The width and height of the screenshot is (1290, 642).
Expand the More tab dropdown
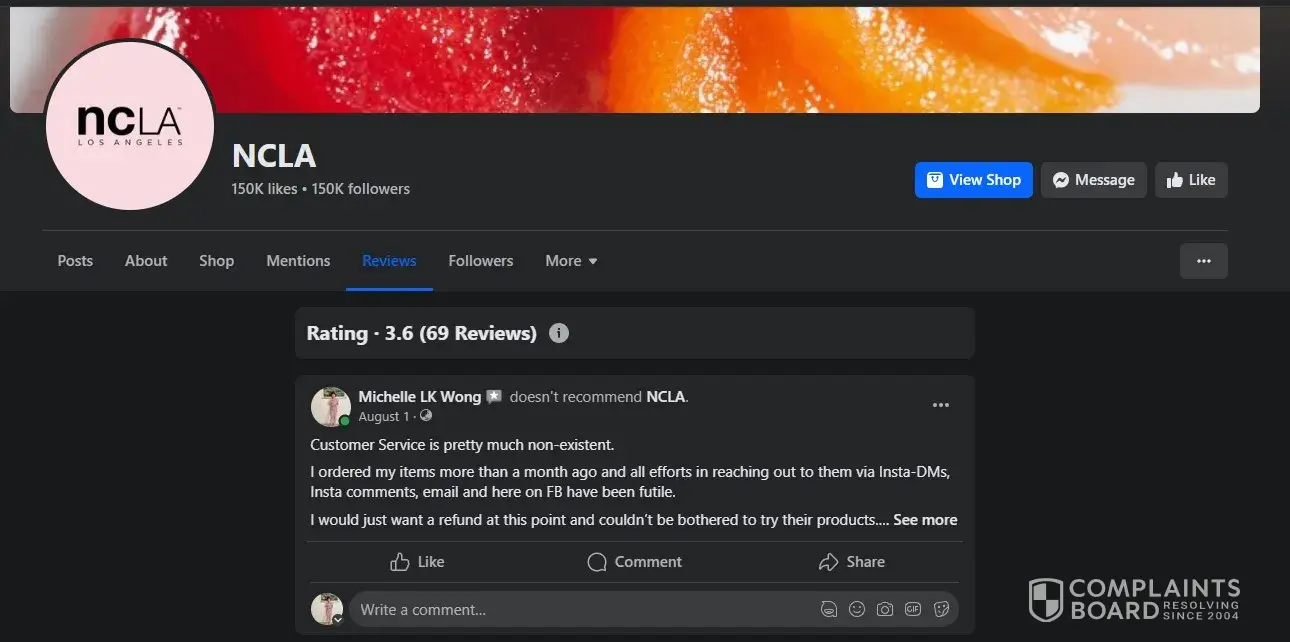point(571,261)
